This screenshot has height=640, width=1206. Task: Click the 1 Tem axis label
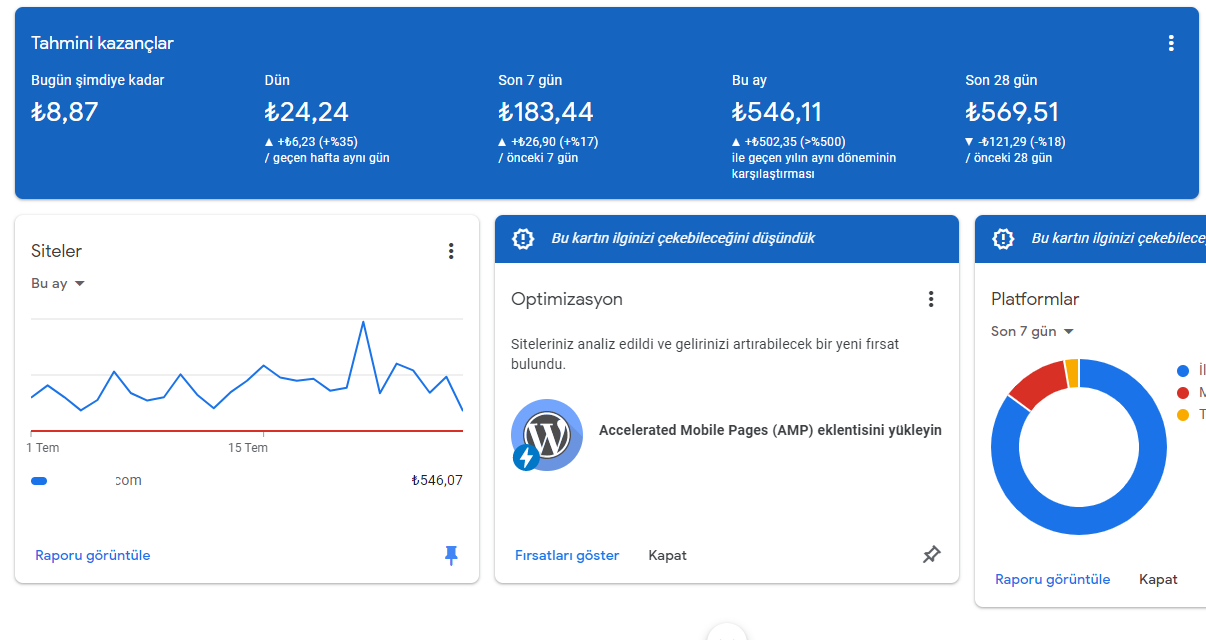43,448
